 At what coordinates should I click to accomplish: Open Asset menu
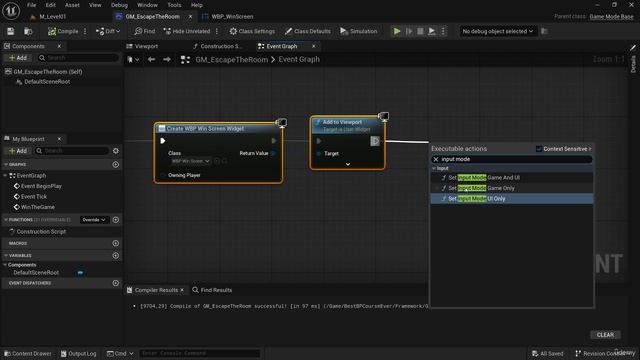pyautogui.click(x=72, y=5)
